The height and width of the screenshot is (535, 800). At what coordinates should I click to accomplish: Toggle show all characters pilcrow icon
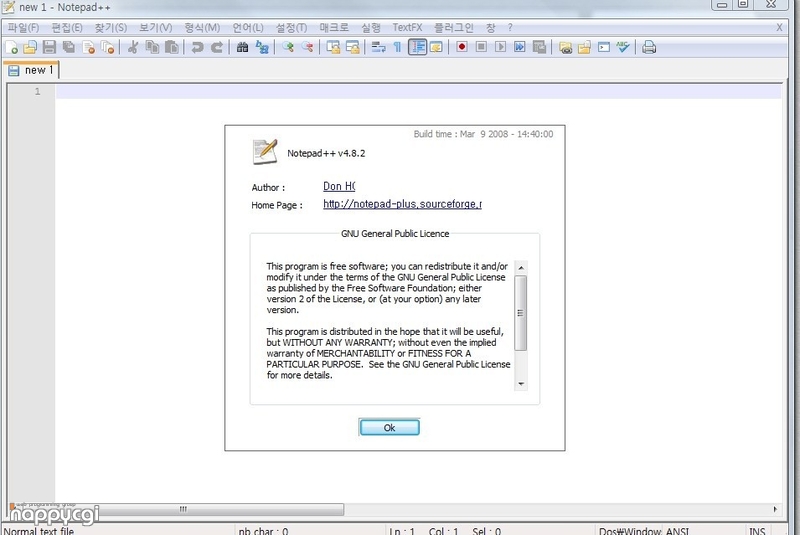[x=397, y=47]
